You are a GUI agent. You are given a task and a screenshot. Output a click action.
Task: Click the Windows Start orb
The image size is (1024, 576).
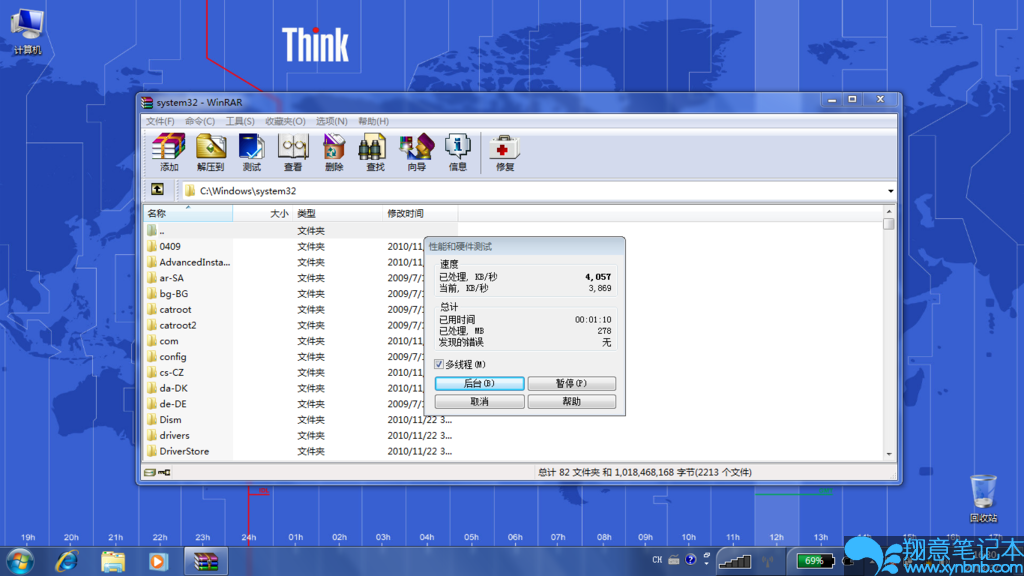[19, 561]
